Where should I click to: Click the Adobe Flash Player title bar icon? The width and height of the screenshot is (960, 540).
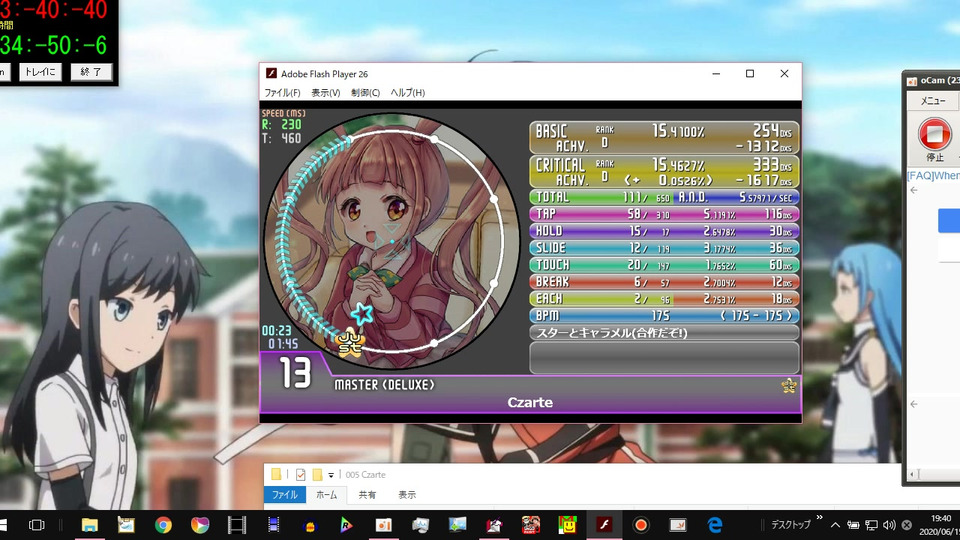pos(271,73)
